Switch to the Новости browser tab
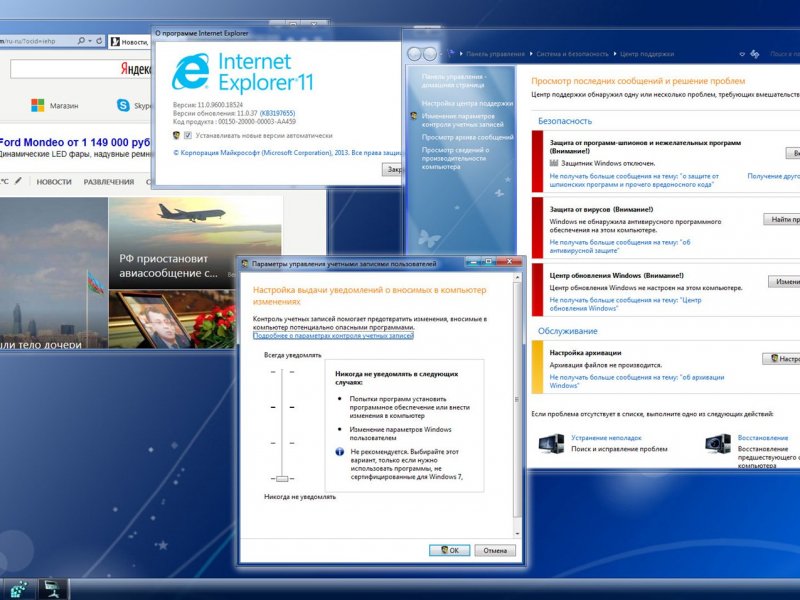This screenshot has width=800, height=600. coord(130,42)
